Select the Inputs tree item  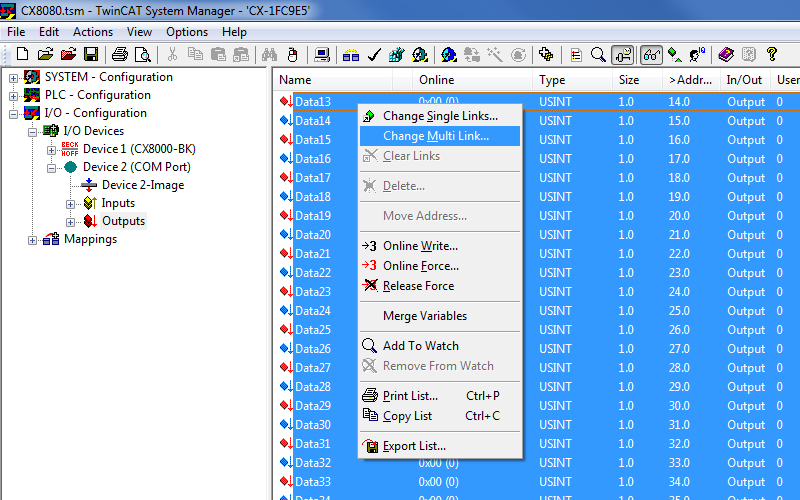(118, 203)
